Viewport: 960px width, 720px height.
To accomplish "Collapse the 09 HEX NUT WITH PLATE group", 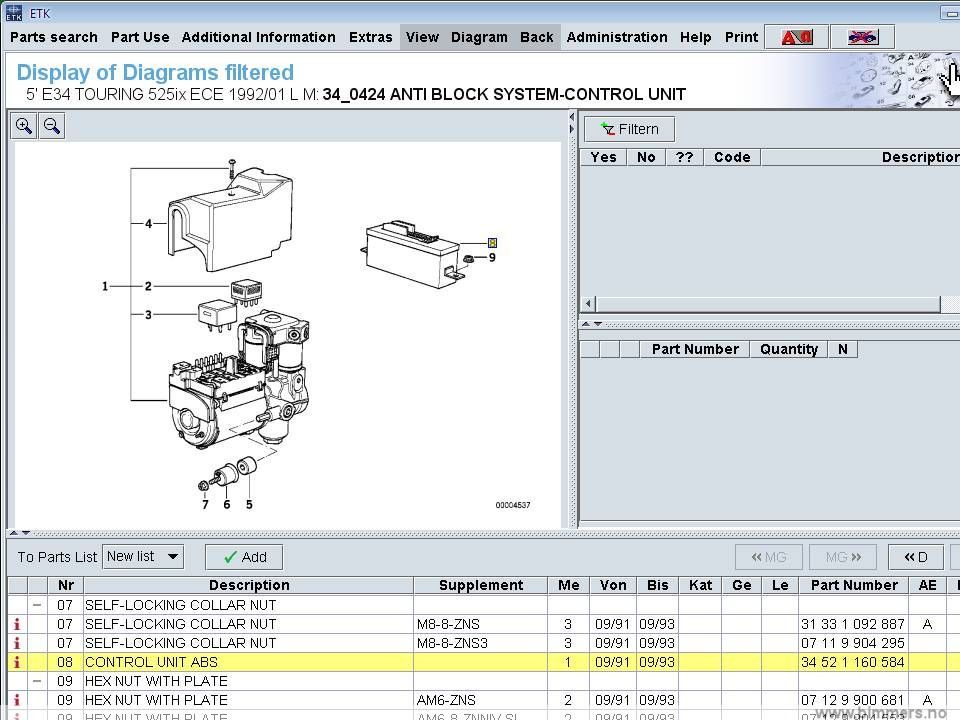I will pos(37,681).
